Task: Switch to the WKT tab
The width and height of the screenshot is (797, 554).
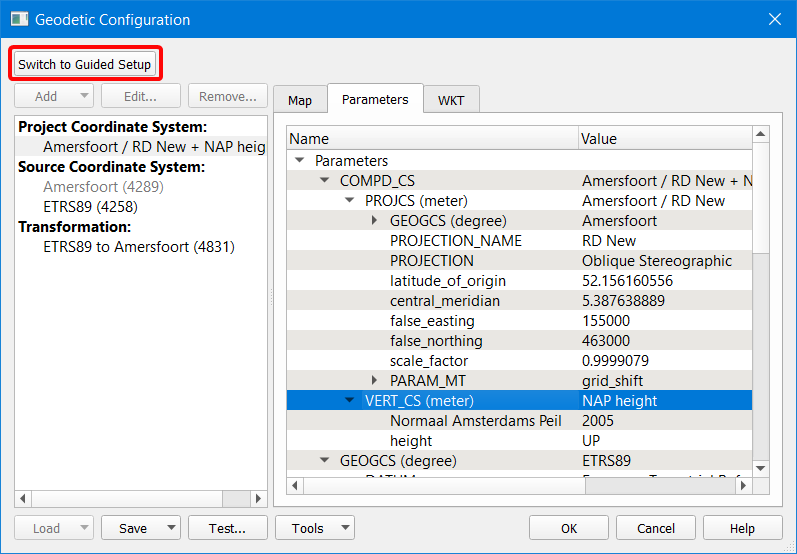Action: (x=451, y=100)
